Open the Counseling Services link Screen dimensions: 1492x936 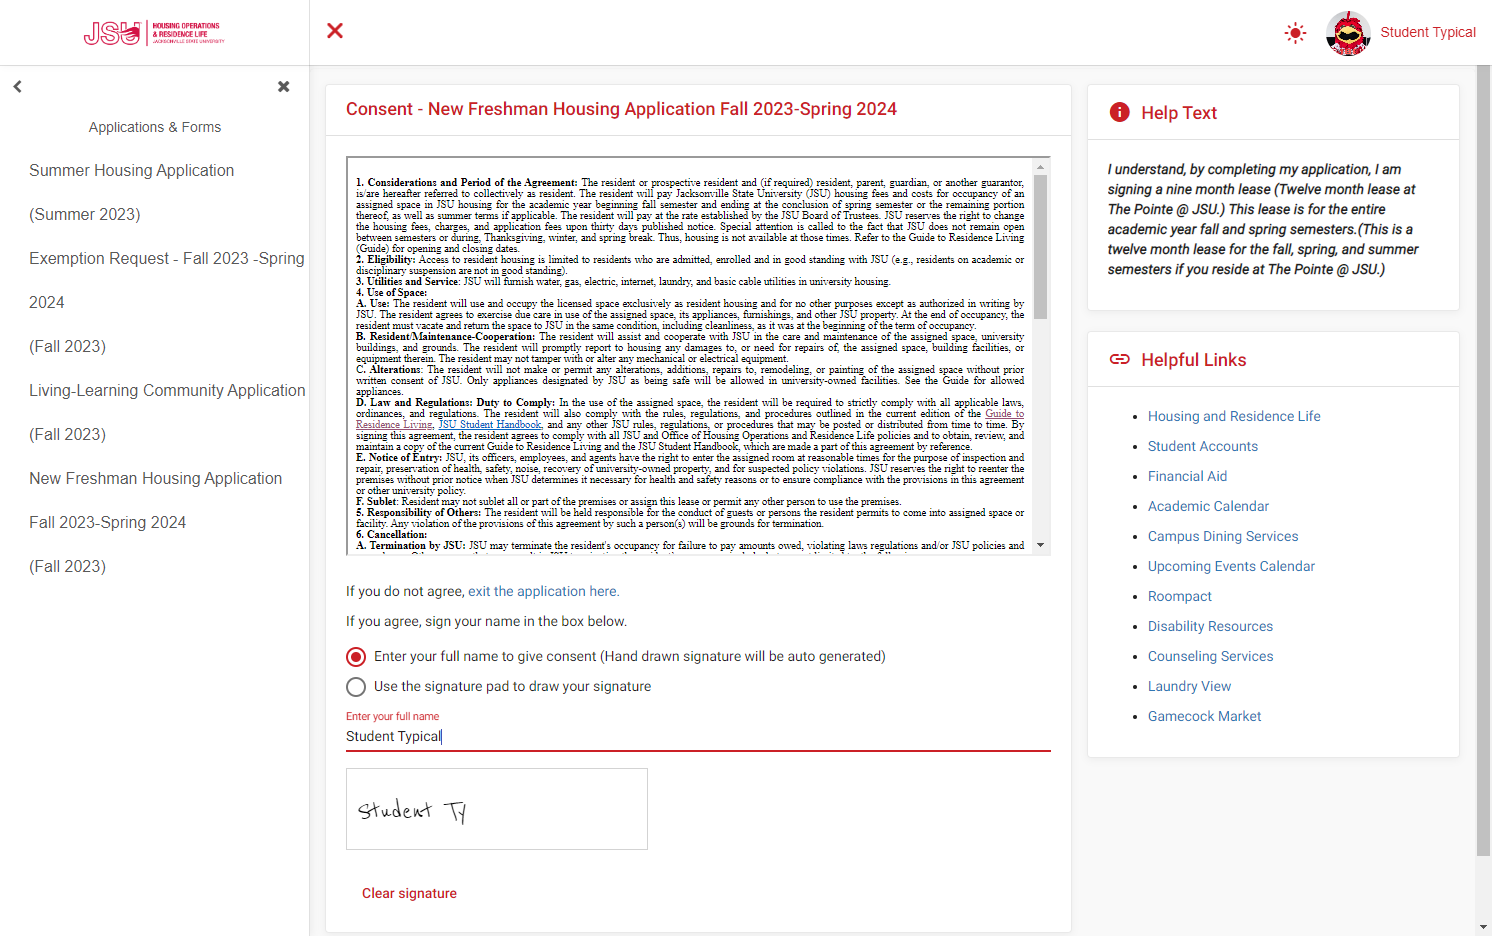[1210, 656]
